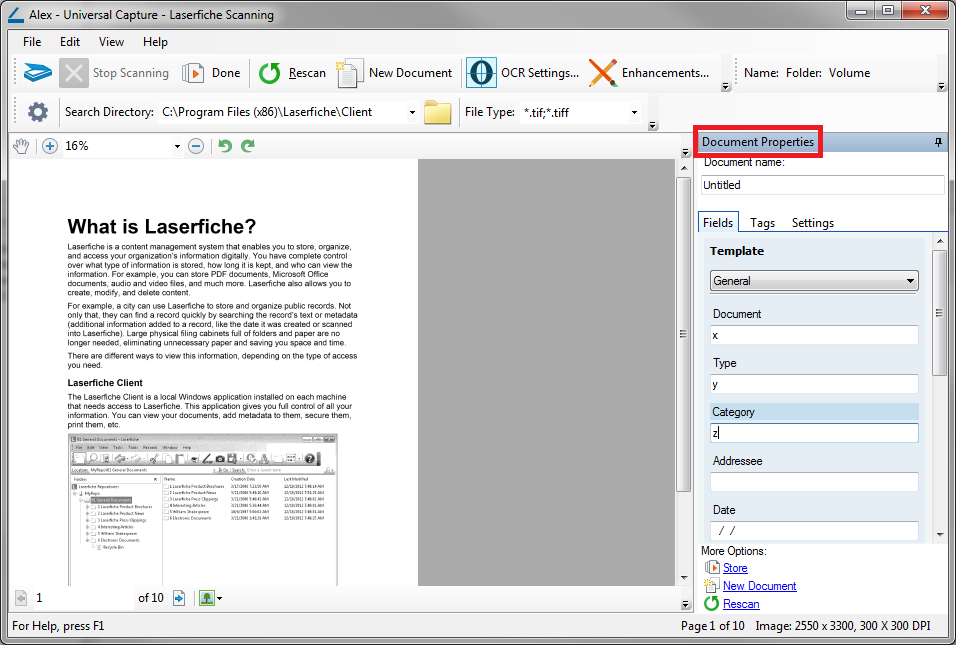Open the Template dropdown showing General
Screen dimensions: 956x645
coord(814,281)
